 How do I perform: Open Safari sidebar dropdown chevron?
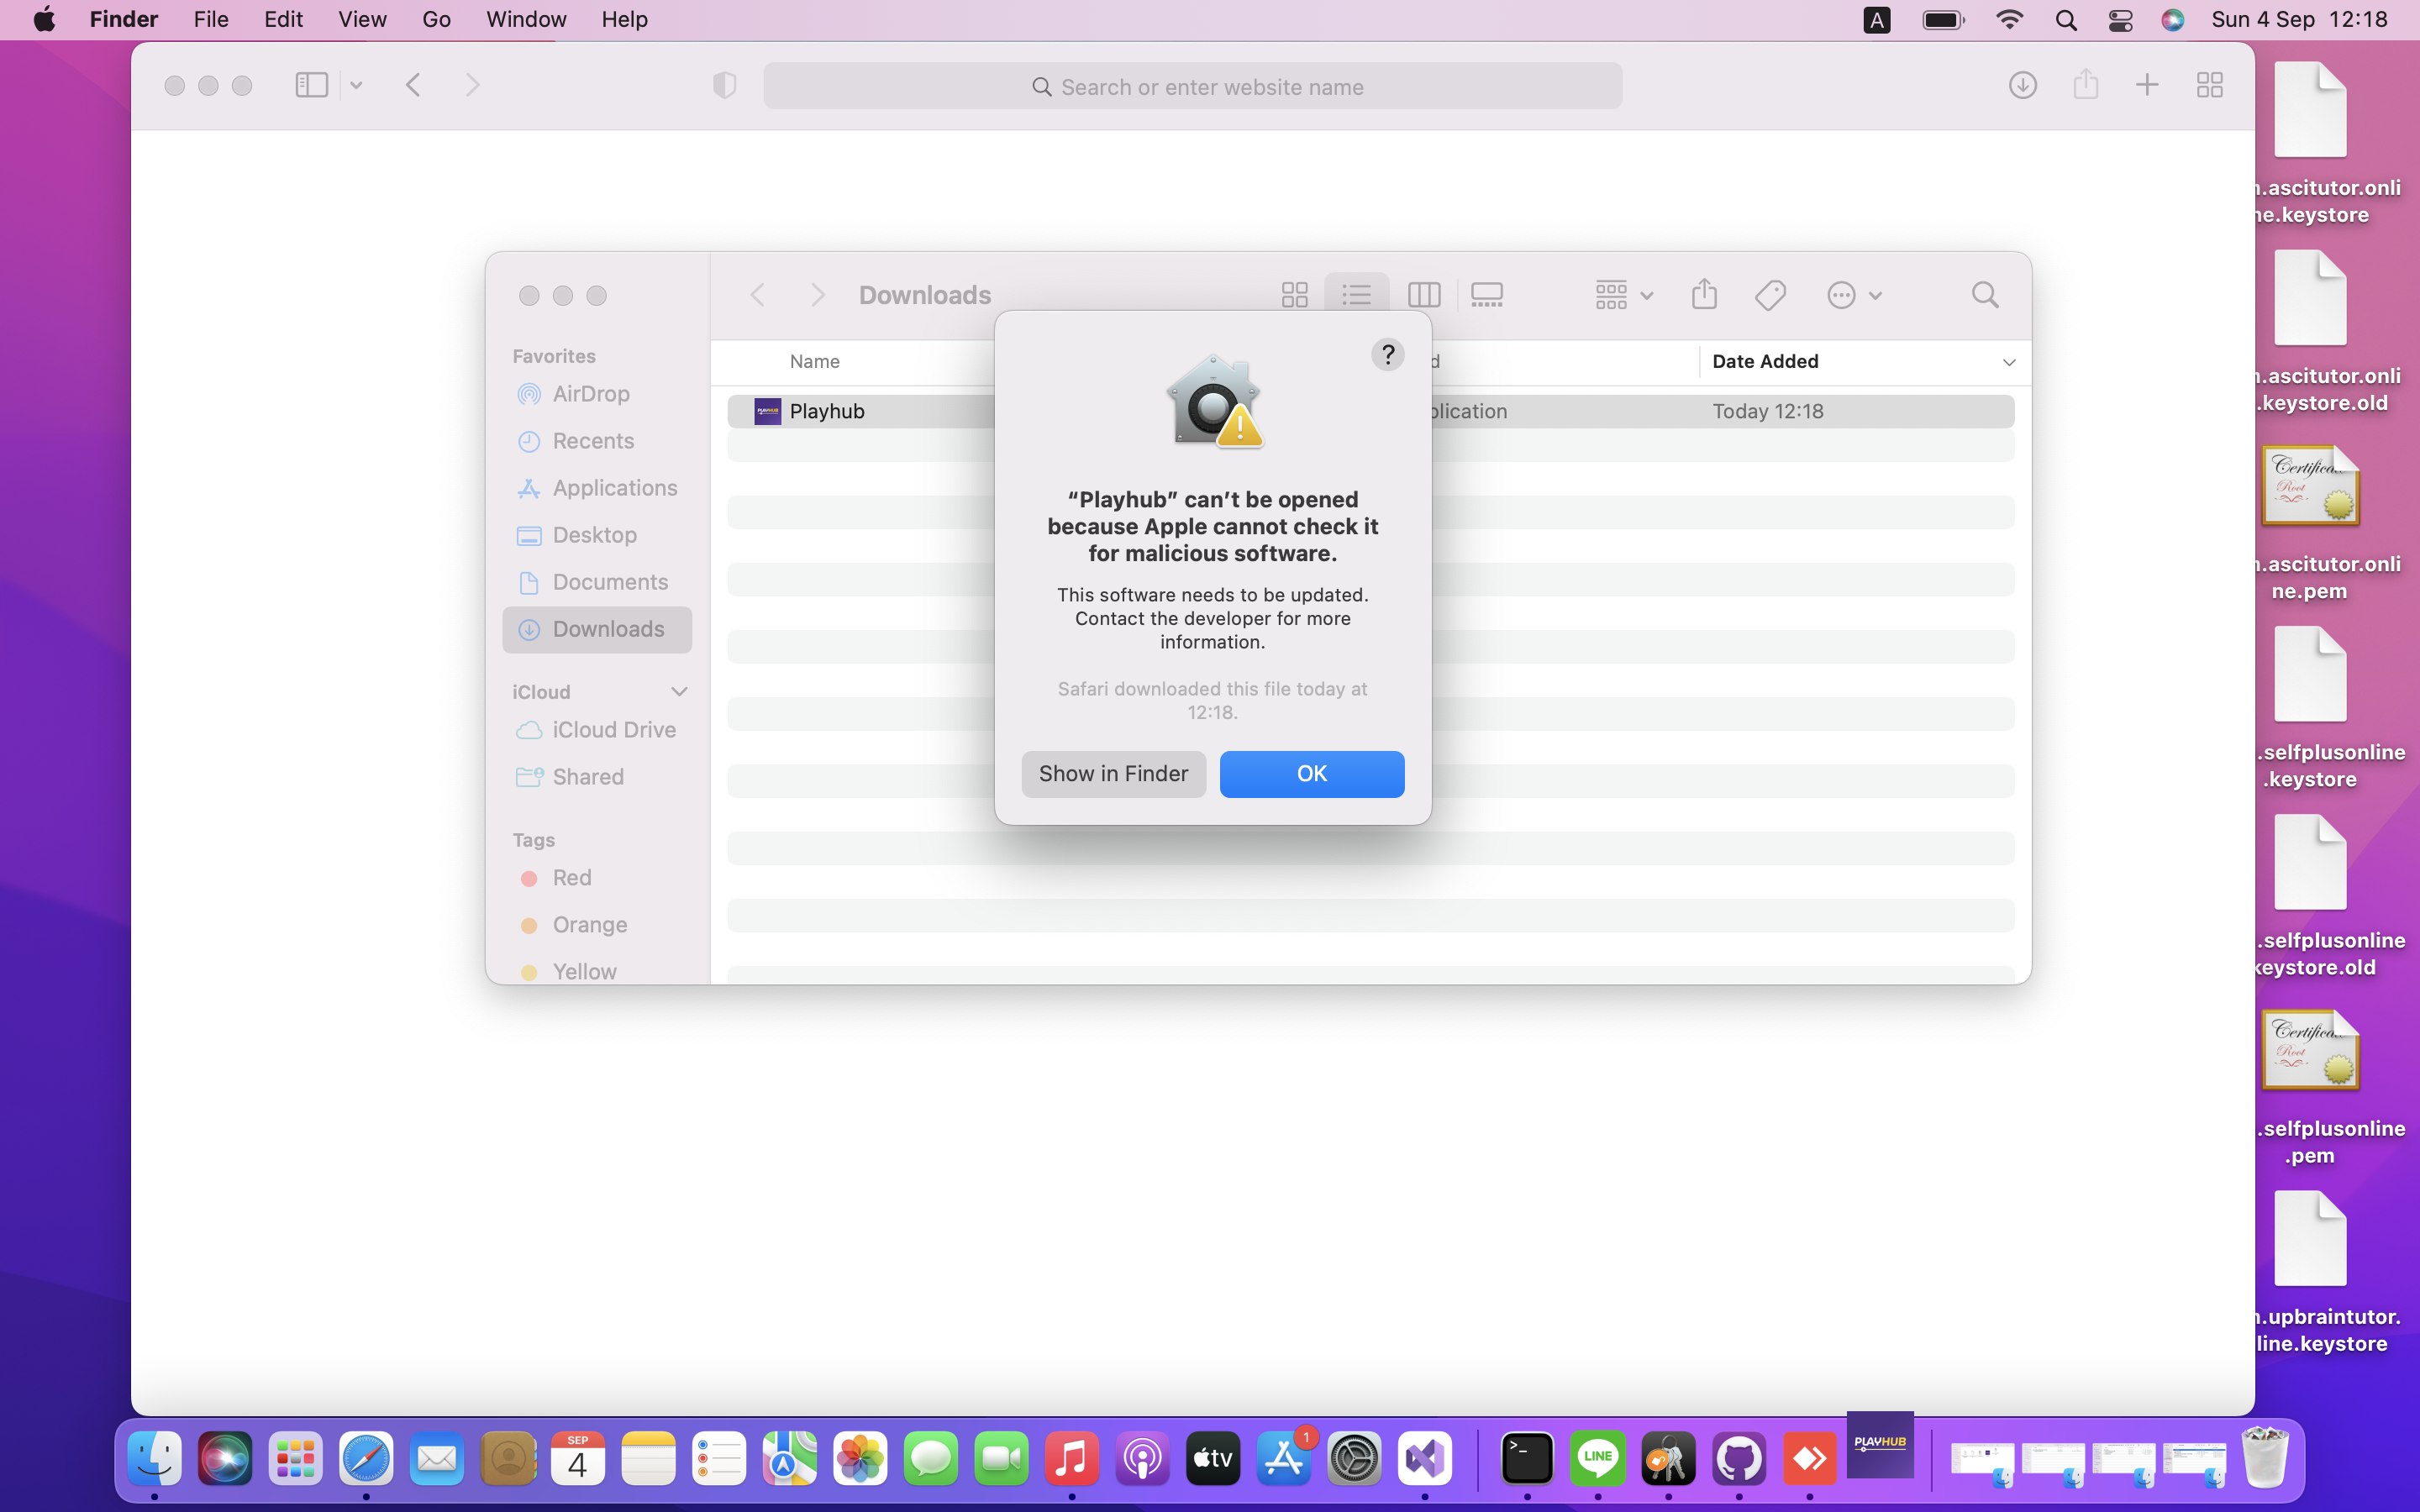pyautogui.click(x=355, y=85)
